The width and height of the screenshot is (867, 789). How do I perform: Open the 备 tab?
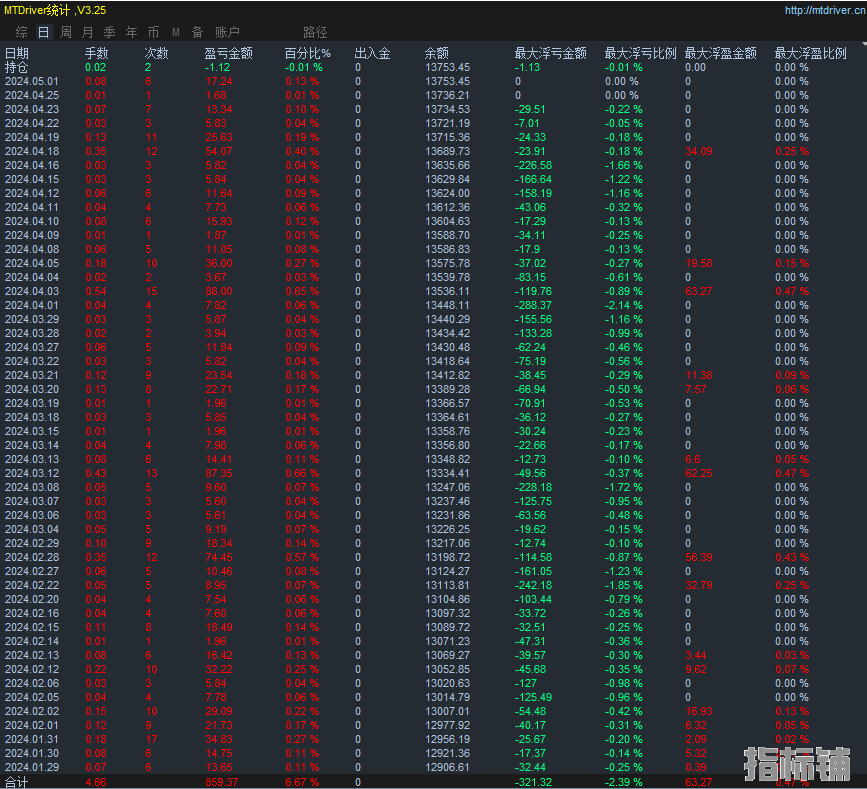pos(197,32)
